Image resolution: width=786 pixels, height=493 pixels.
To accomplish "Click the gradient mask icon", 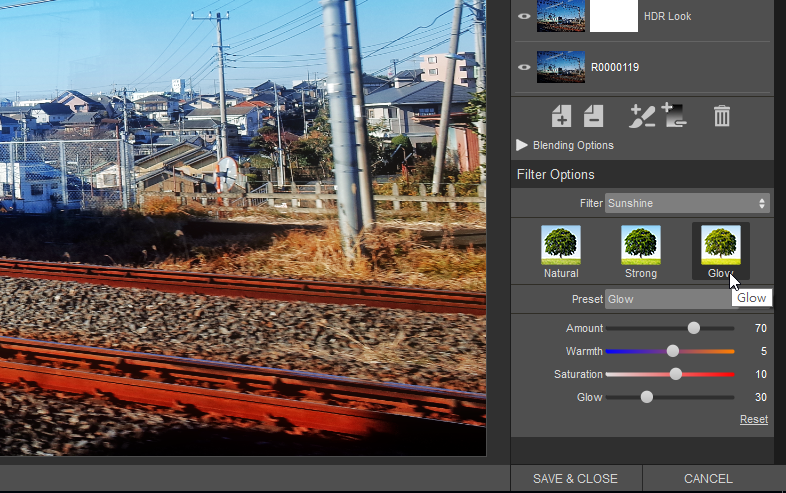I will pyautogui.click(x=674, y=115).
